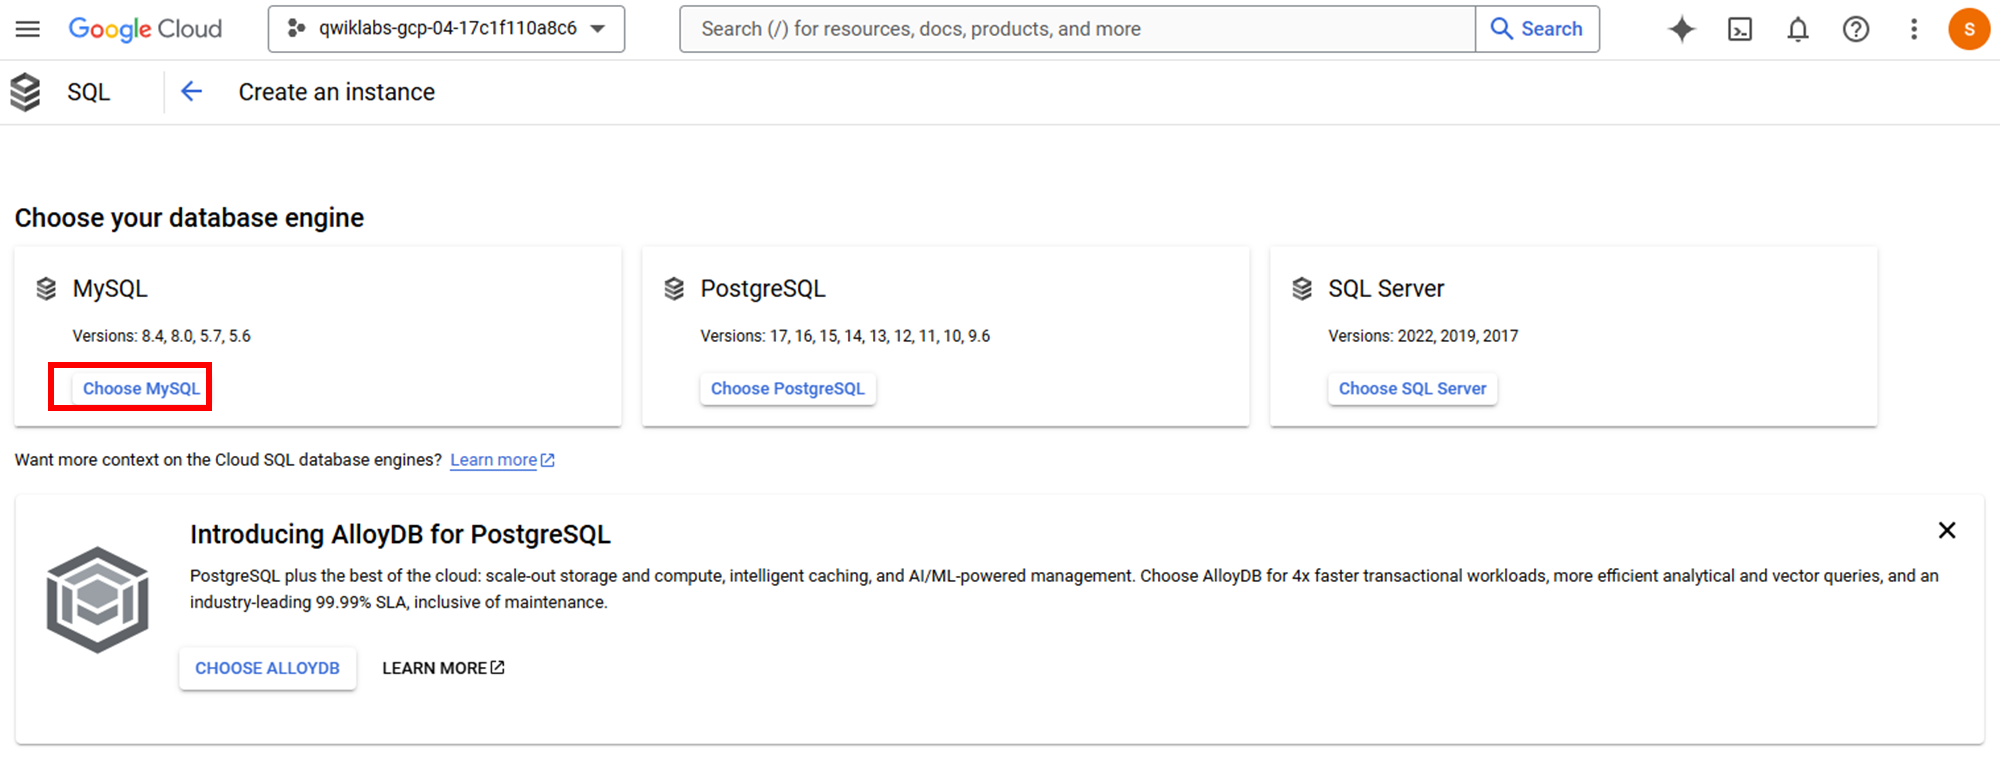Open the project selector qwiklabs-gcp-04 dropdown
Screen dimensions: 2000x757
(446, 29)
